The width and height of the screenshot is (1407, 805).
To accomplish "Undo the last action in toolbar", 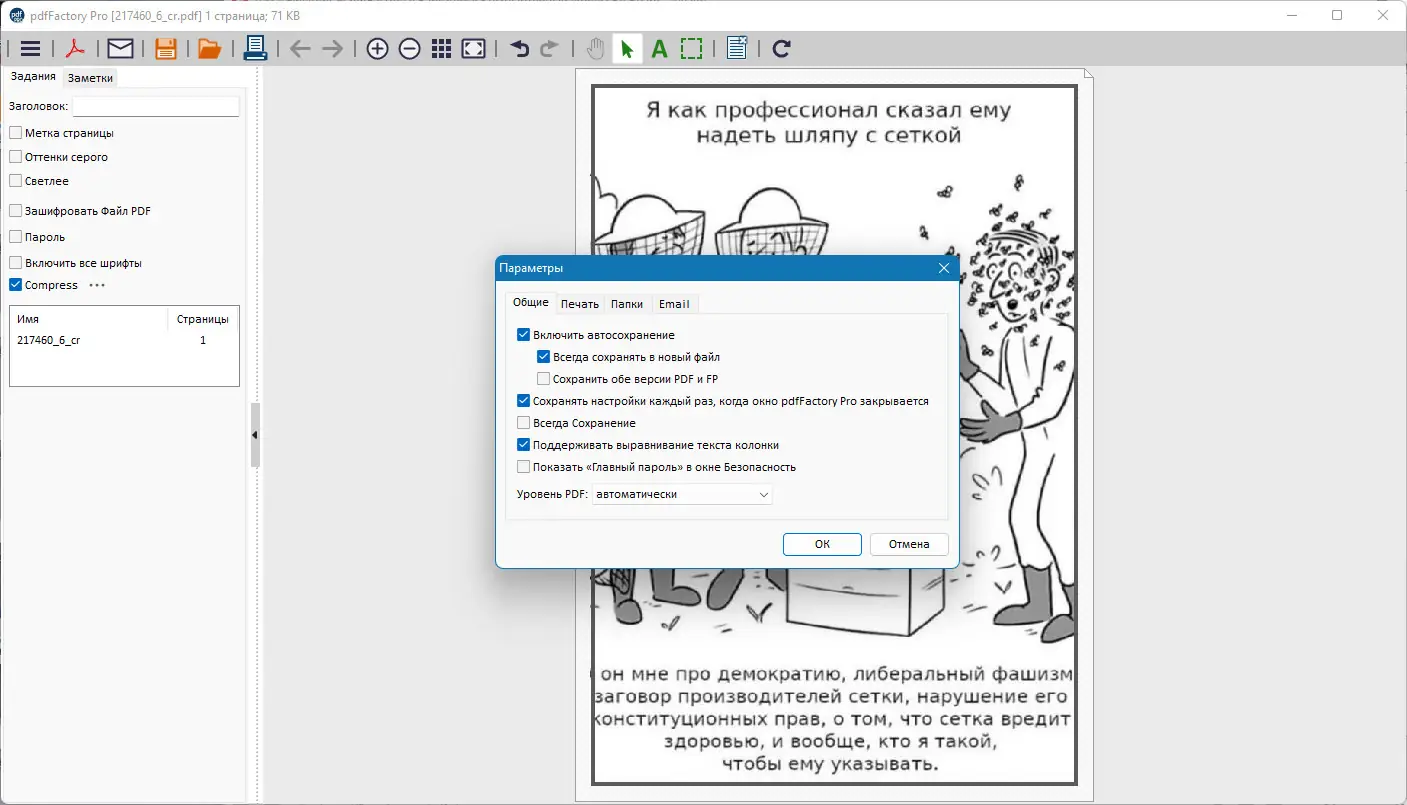I will 519,49.
